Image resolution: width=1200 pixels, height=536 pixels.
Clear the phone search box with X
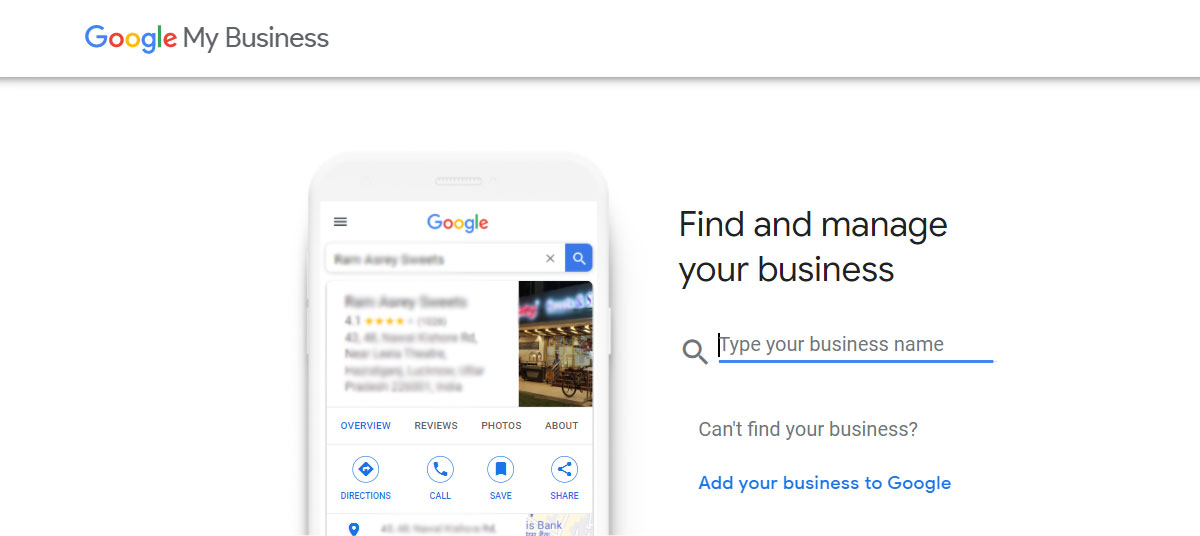550,258
